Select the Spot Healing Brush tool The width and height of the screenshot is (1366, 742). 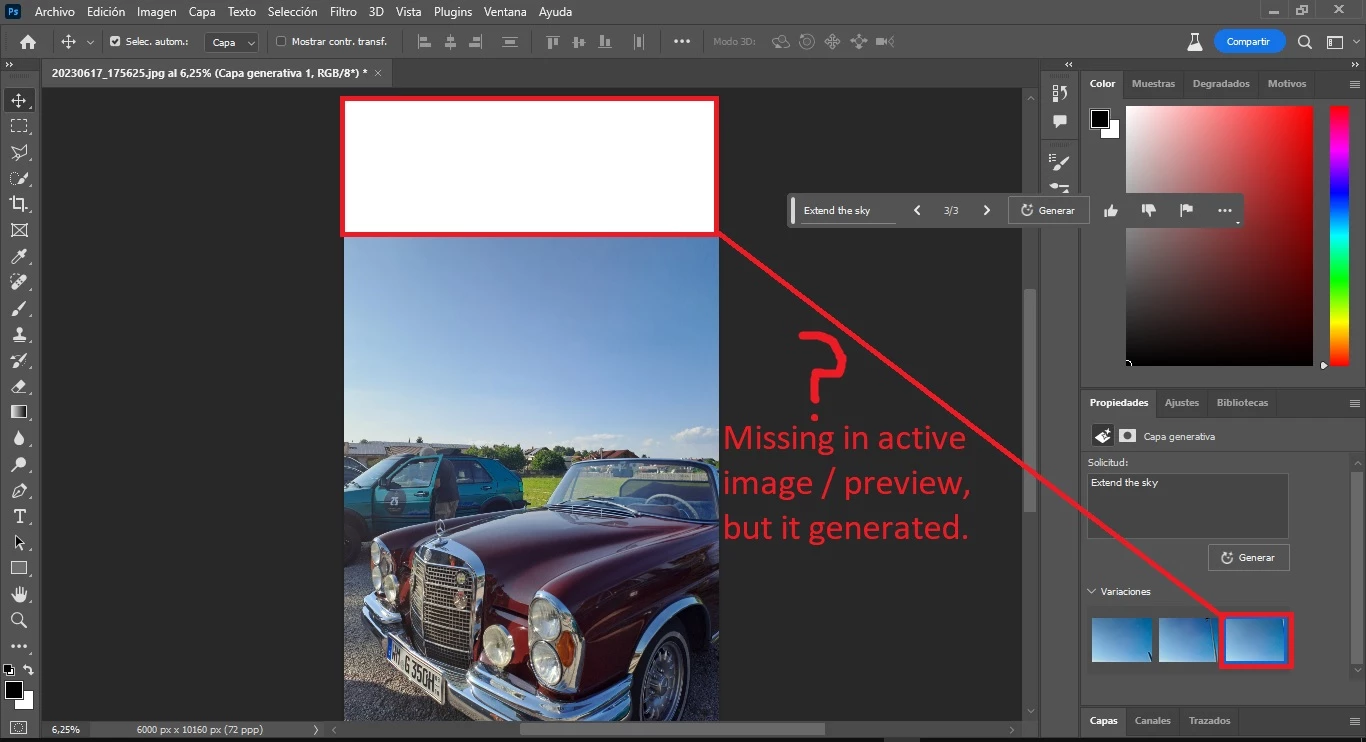[x=19, y=283]
